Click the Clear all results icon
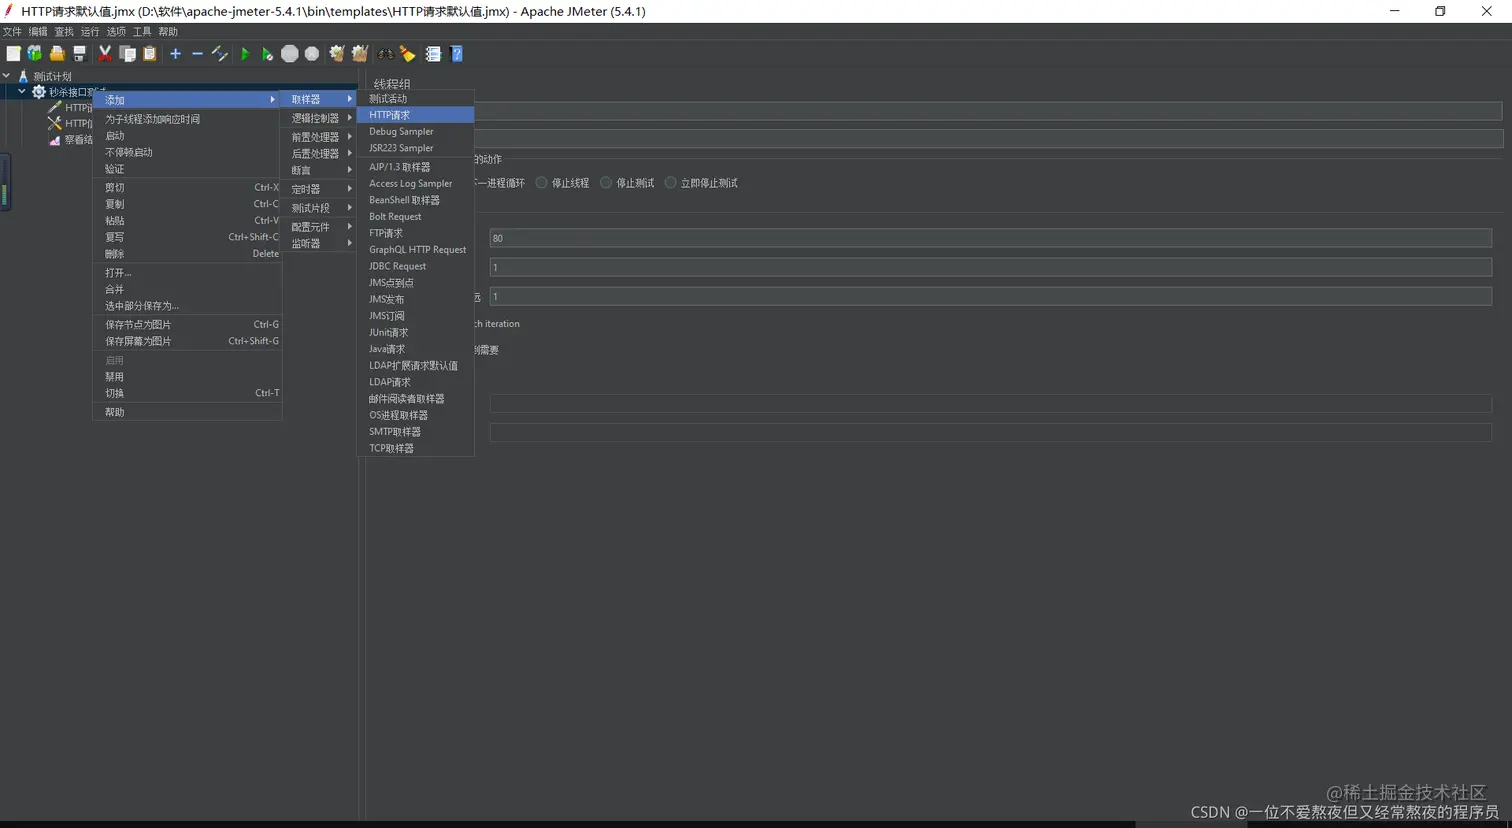This screenshot has height=828, width=1512. click(360, 54)
